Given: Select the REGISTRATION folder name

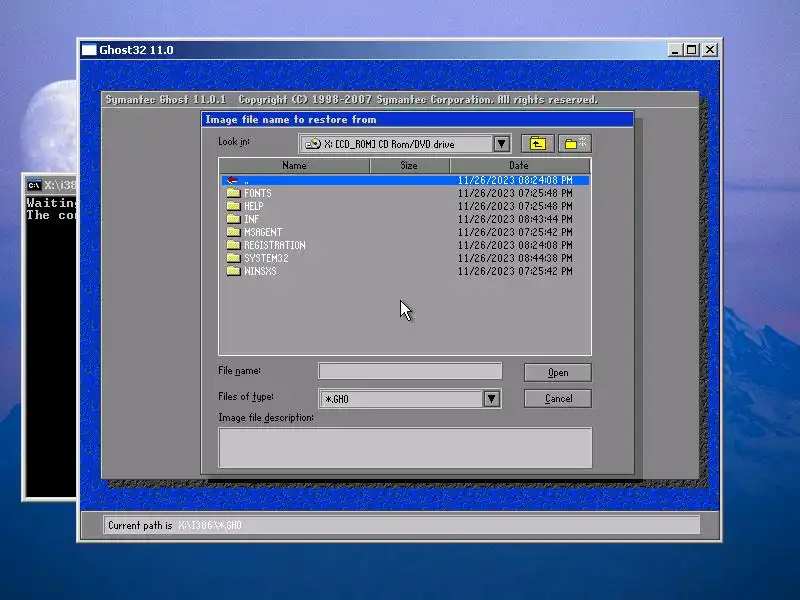Looking at the screenshot, I should (x=274, y=245).
